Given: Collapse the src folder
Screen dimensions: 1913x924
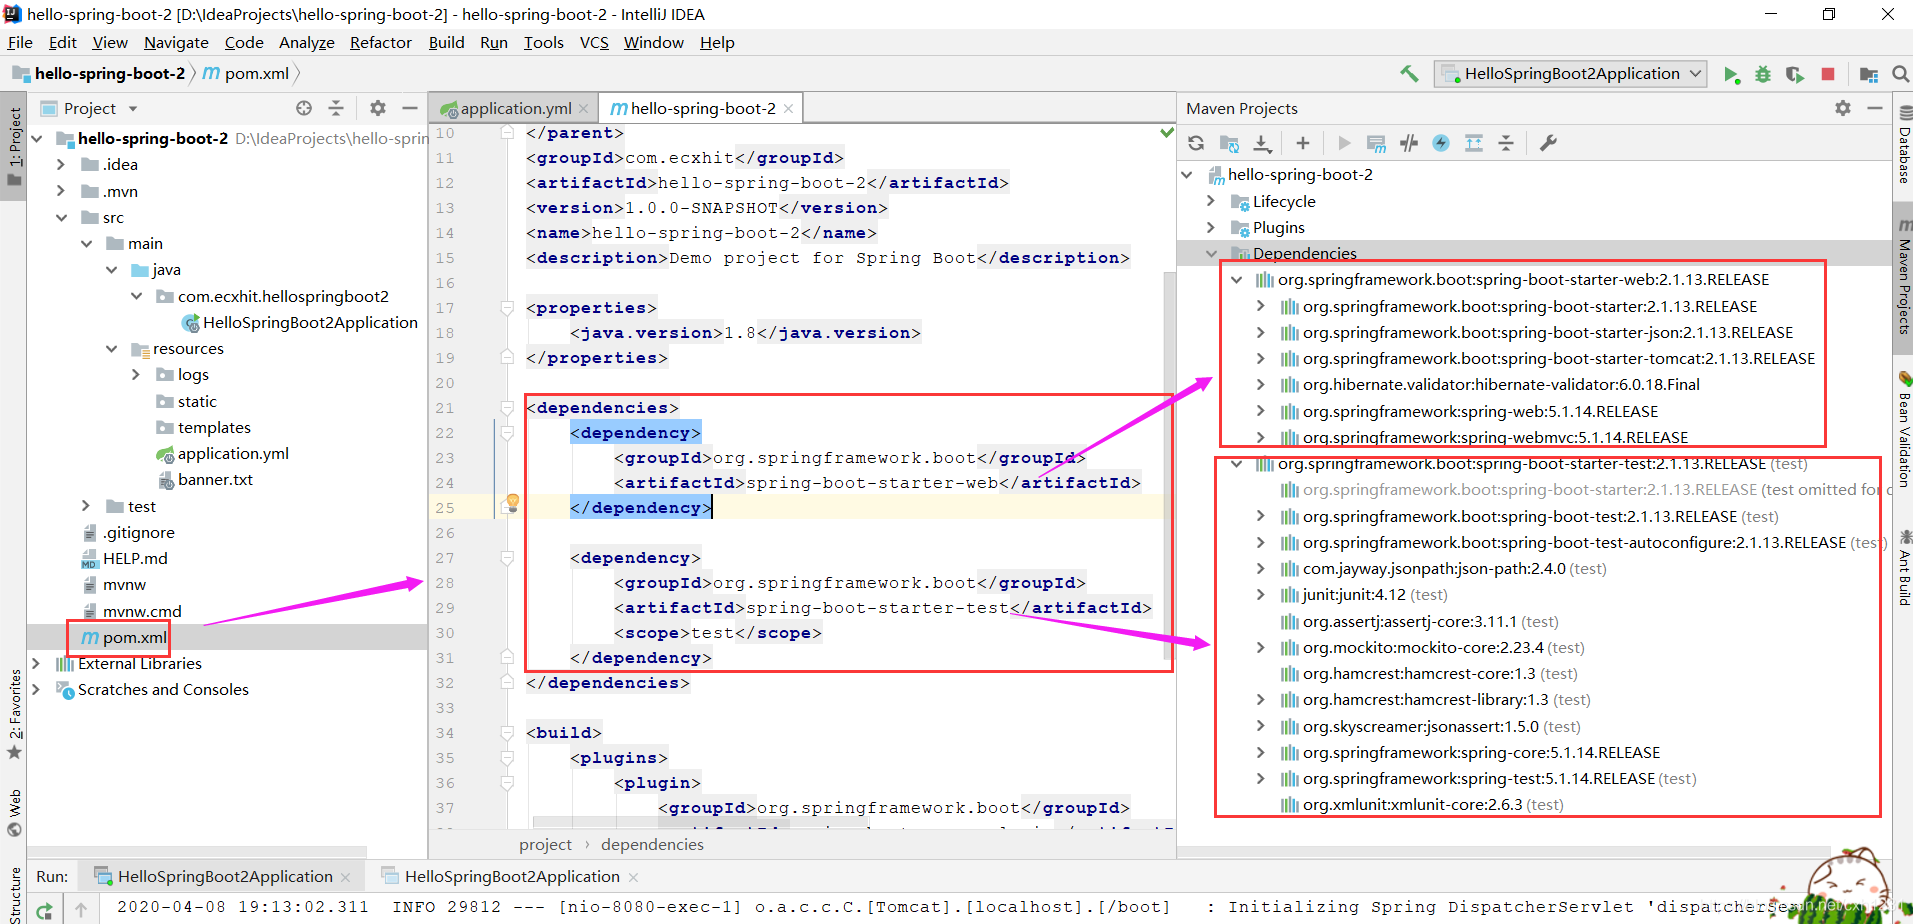Looking at the screenshot, I should pyautogui.click(x=61, y=217).
